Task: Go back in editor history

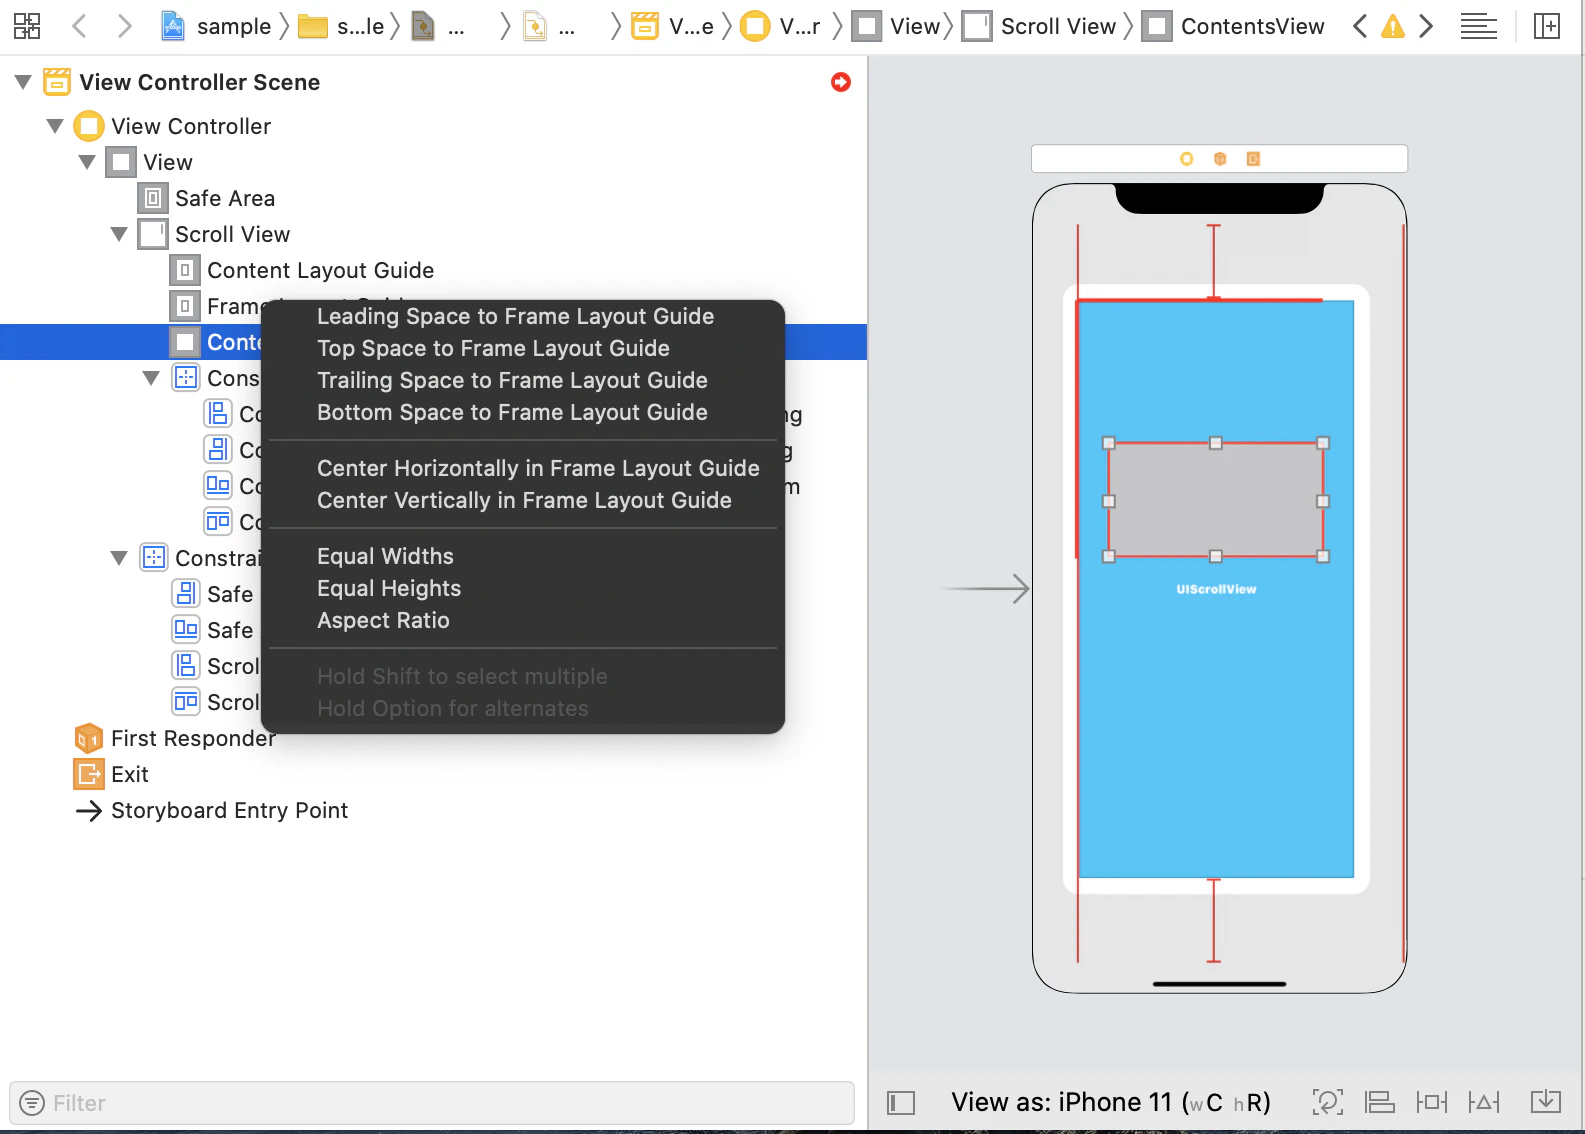Action: click(80, 26)
